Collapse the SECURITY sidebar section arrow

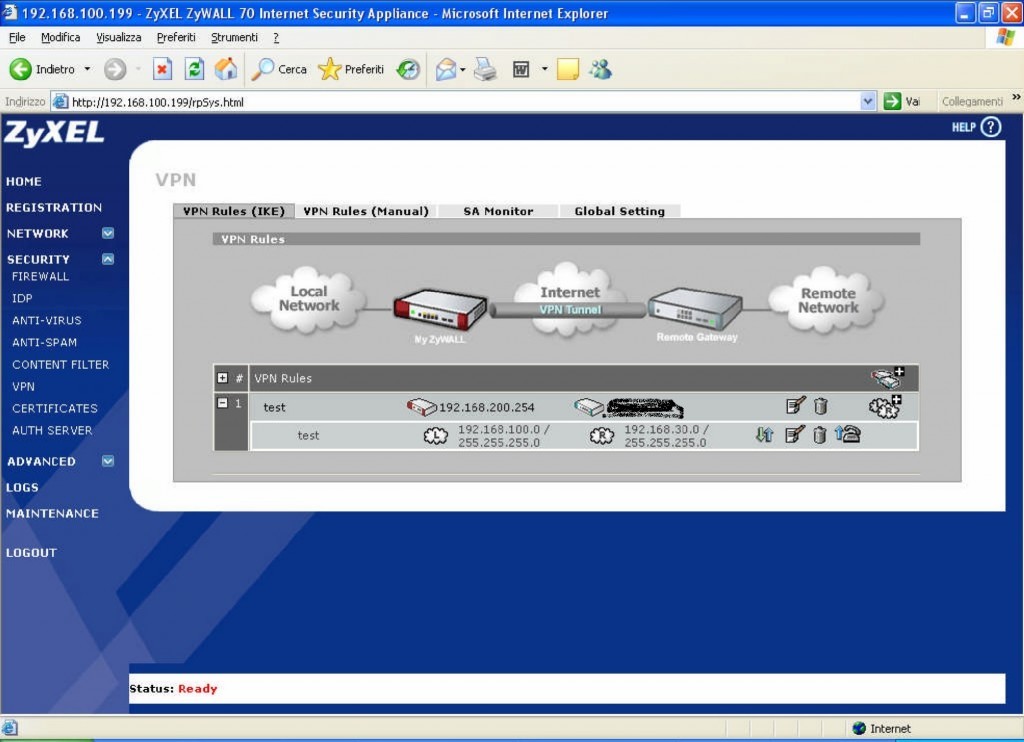pos(108,259)
